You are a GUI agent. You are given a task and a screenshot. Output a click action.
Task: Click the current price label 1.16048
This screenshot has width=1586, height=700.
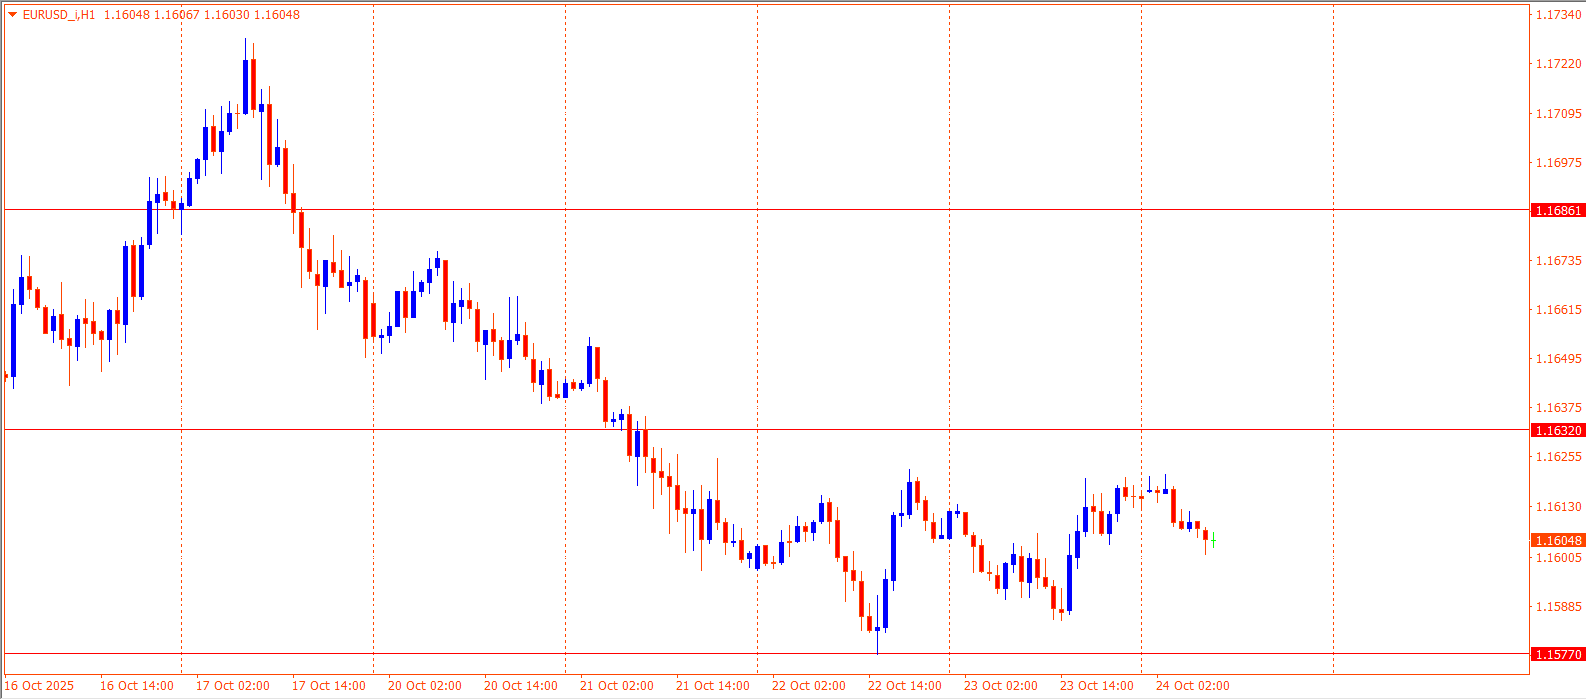click(x=1558, y=540)
